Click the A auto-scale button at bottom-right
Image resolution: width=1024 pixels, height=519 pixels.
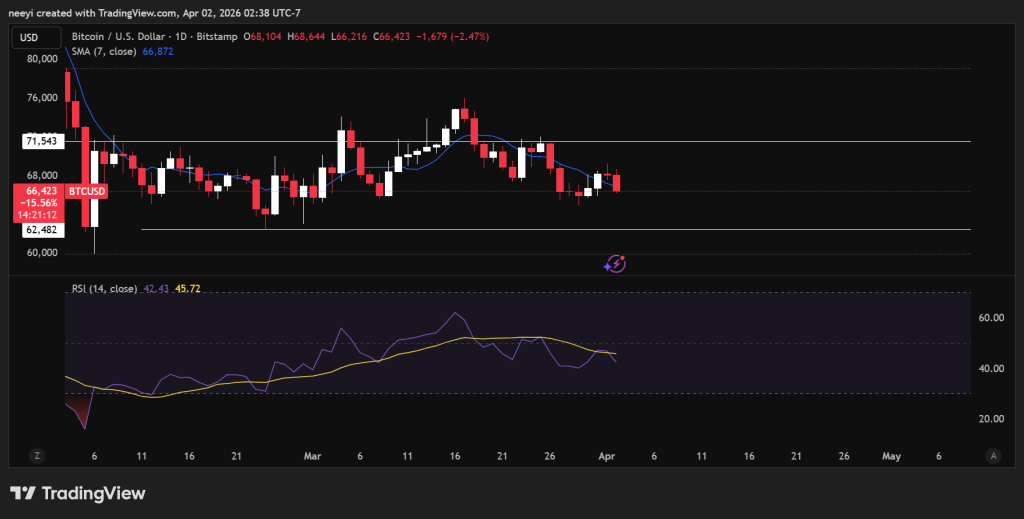click(992, 455)
